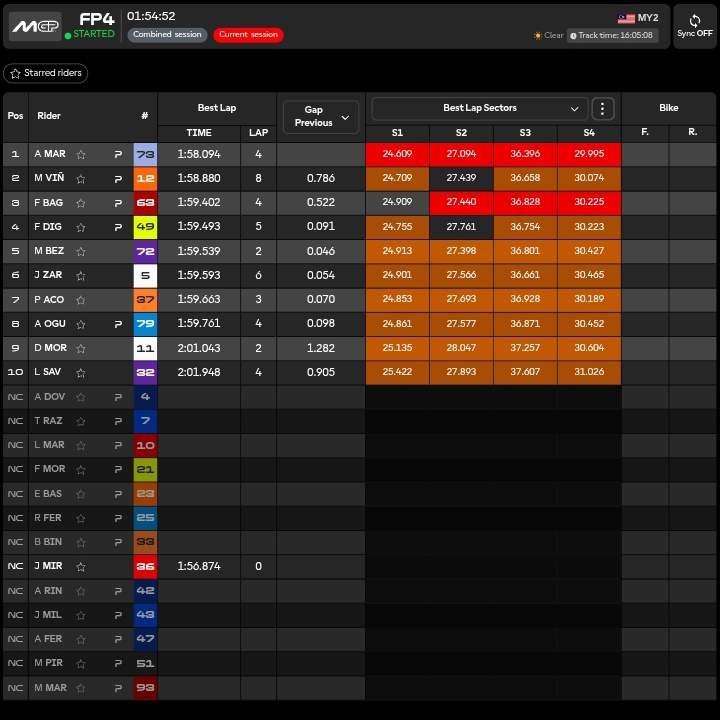Click the MotoGP logo icon

(35, 26)
